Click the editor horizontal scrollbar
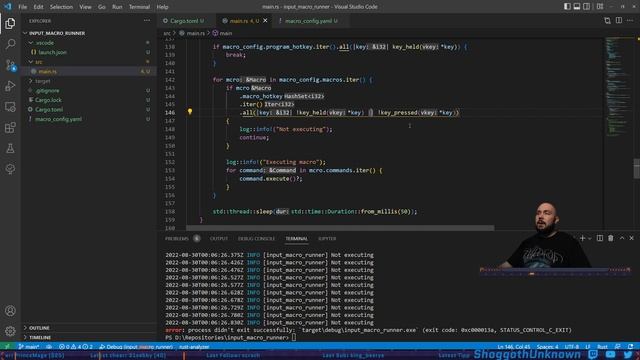640x360 pixels. pos(340,228)
